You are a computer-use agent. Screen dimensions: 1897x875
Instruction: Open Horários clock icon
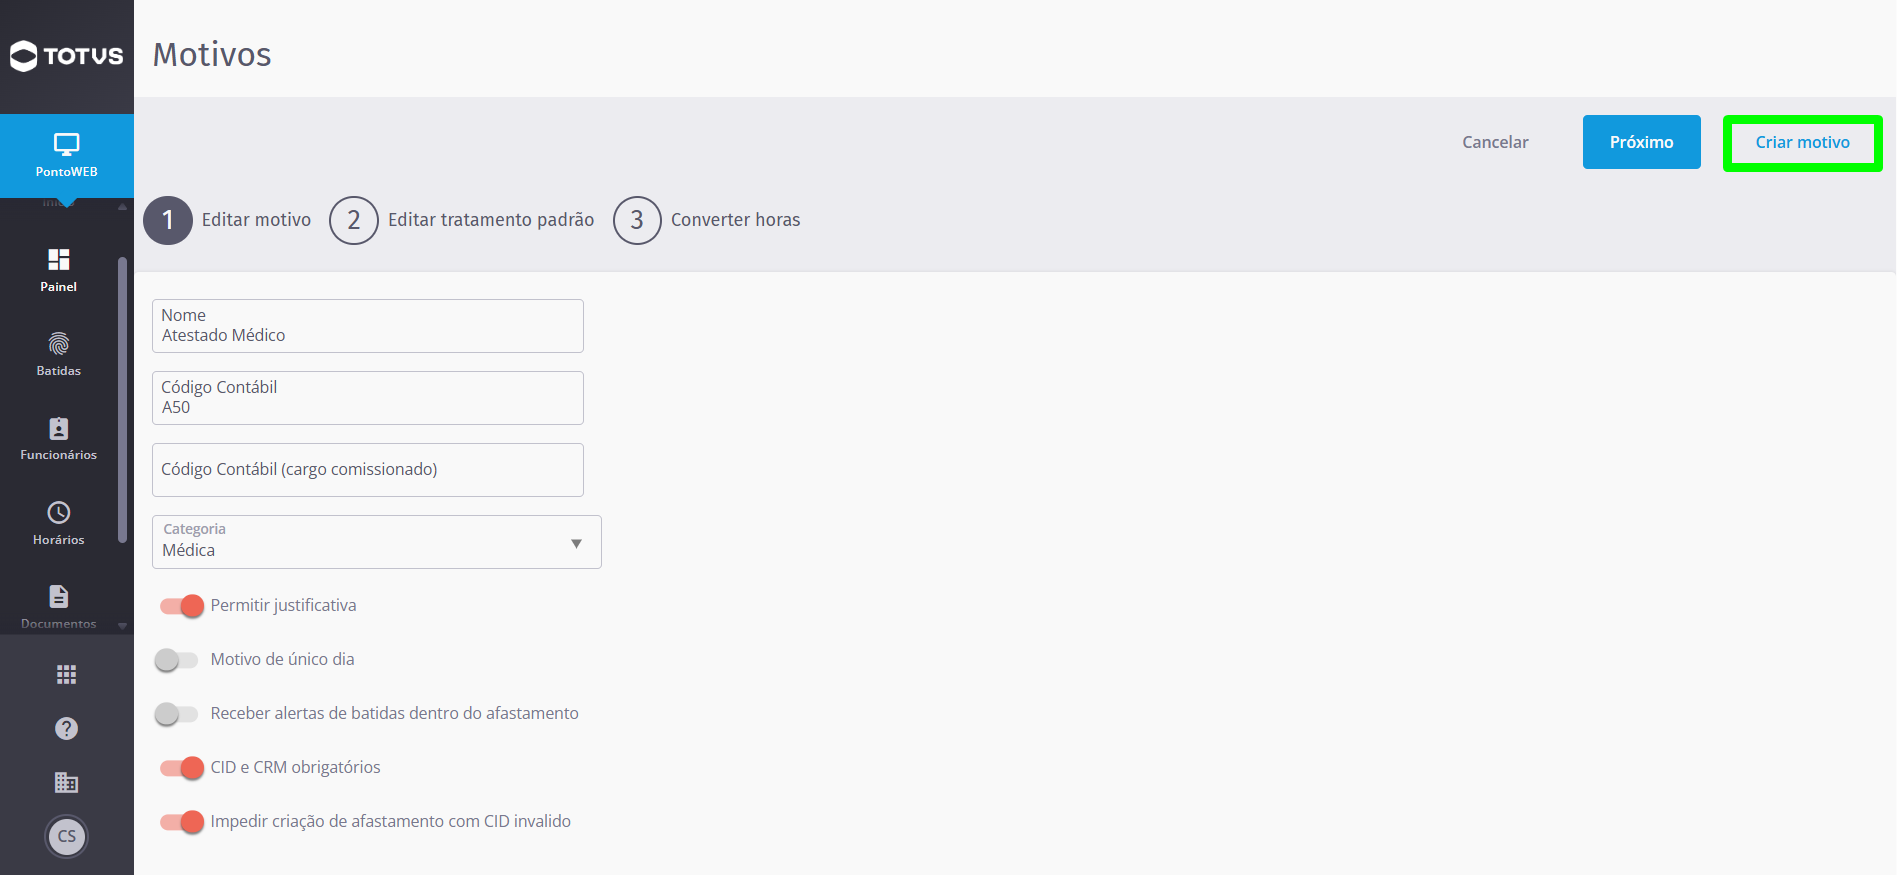59,513
